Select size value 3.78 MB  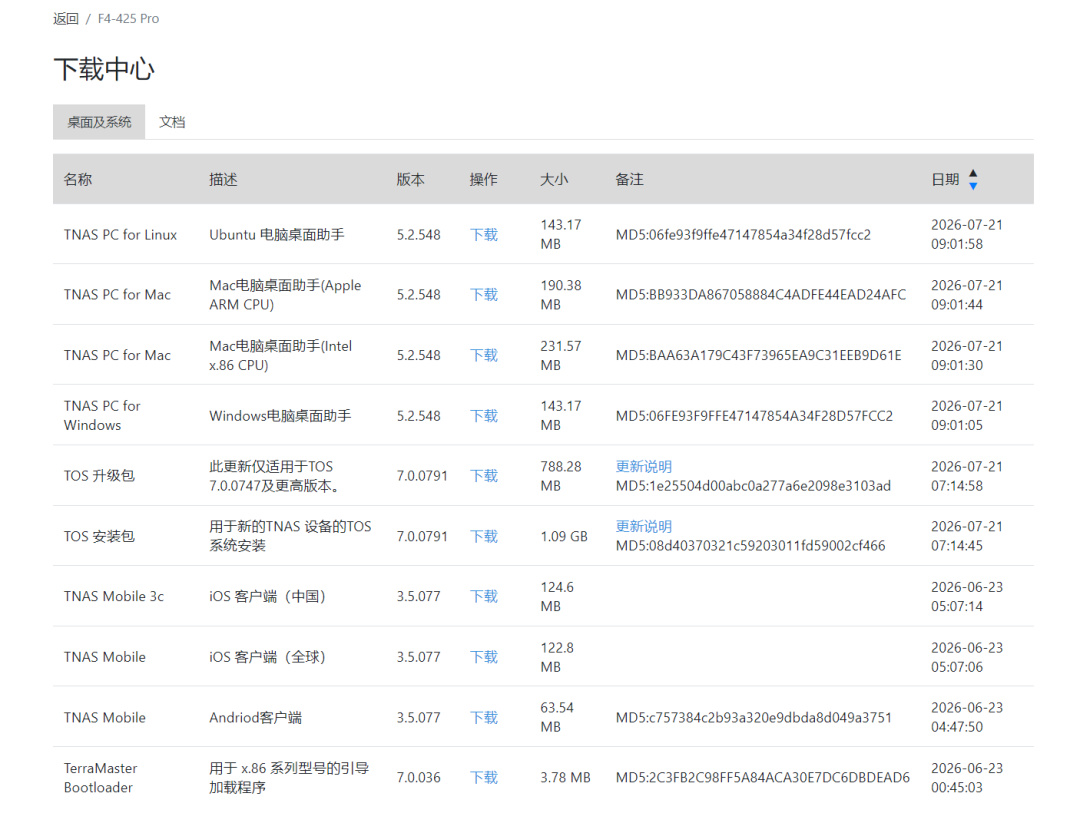click(565, 778)
